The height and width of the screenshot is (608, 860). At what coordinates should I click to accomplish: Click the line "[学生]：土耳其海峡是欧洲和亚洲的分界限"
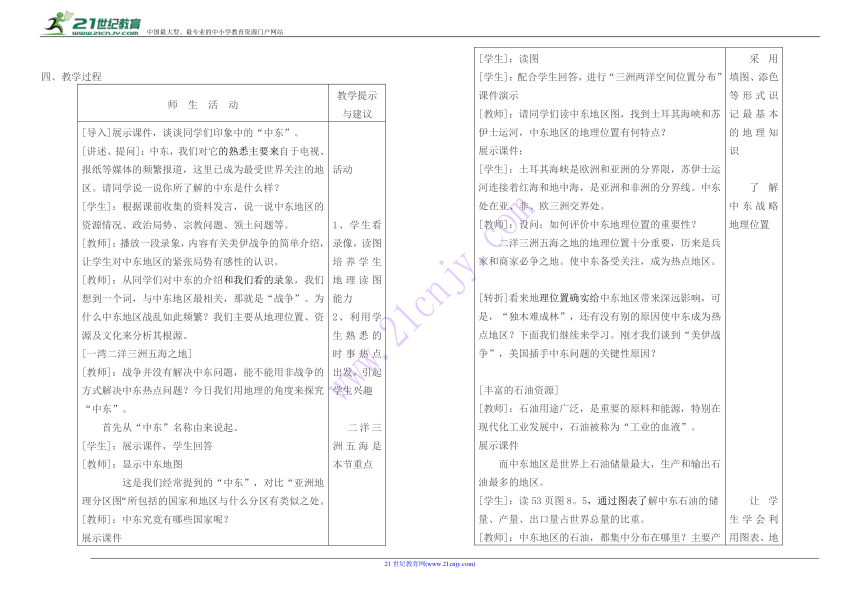point(600,169)
